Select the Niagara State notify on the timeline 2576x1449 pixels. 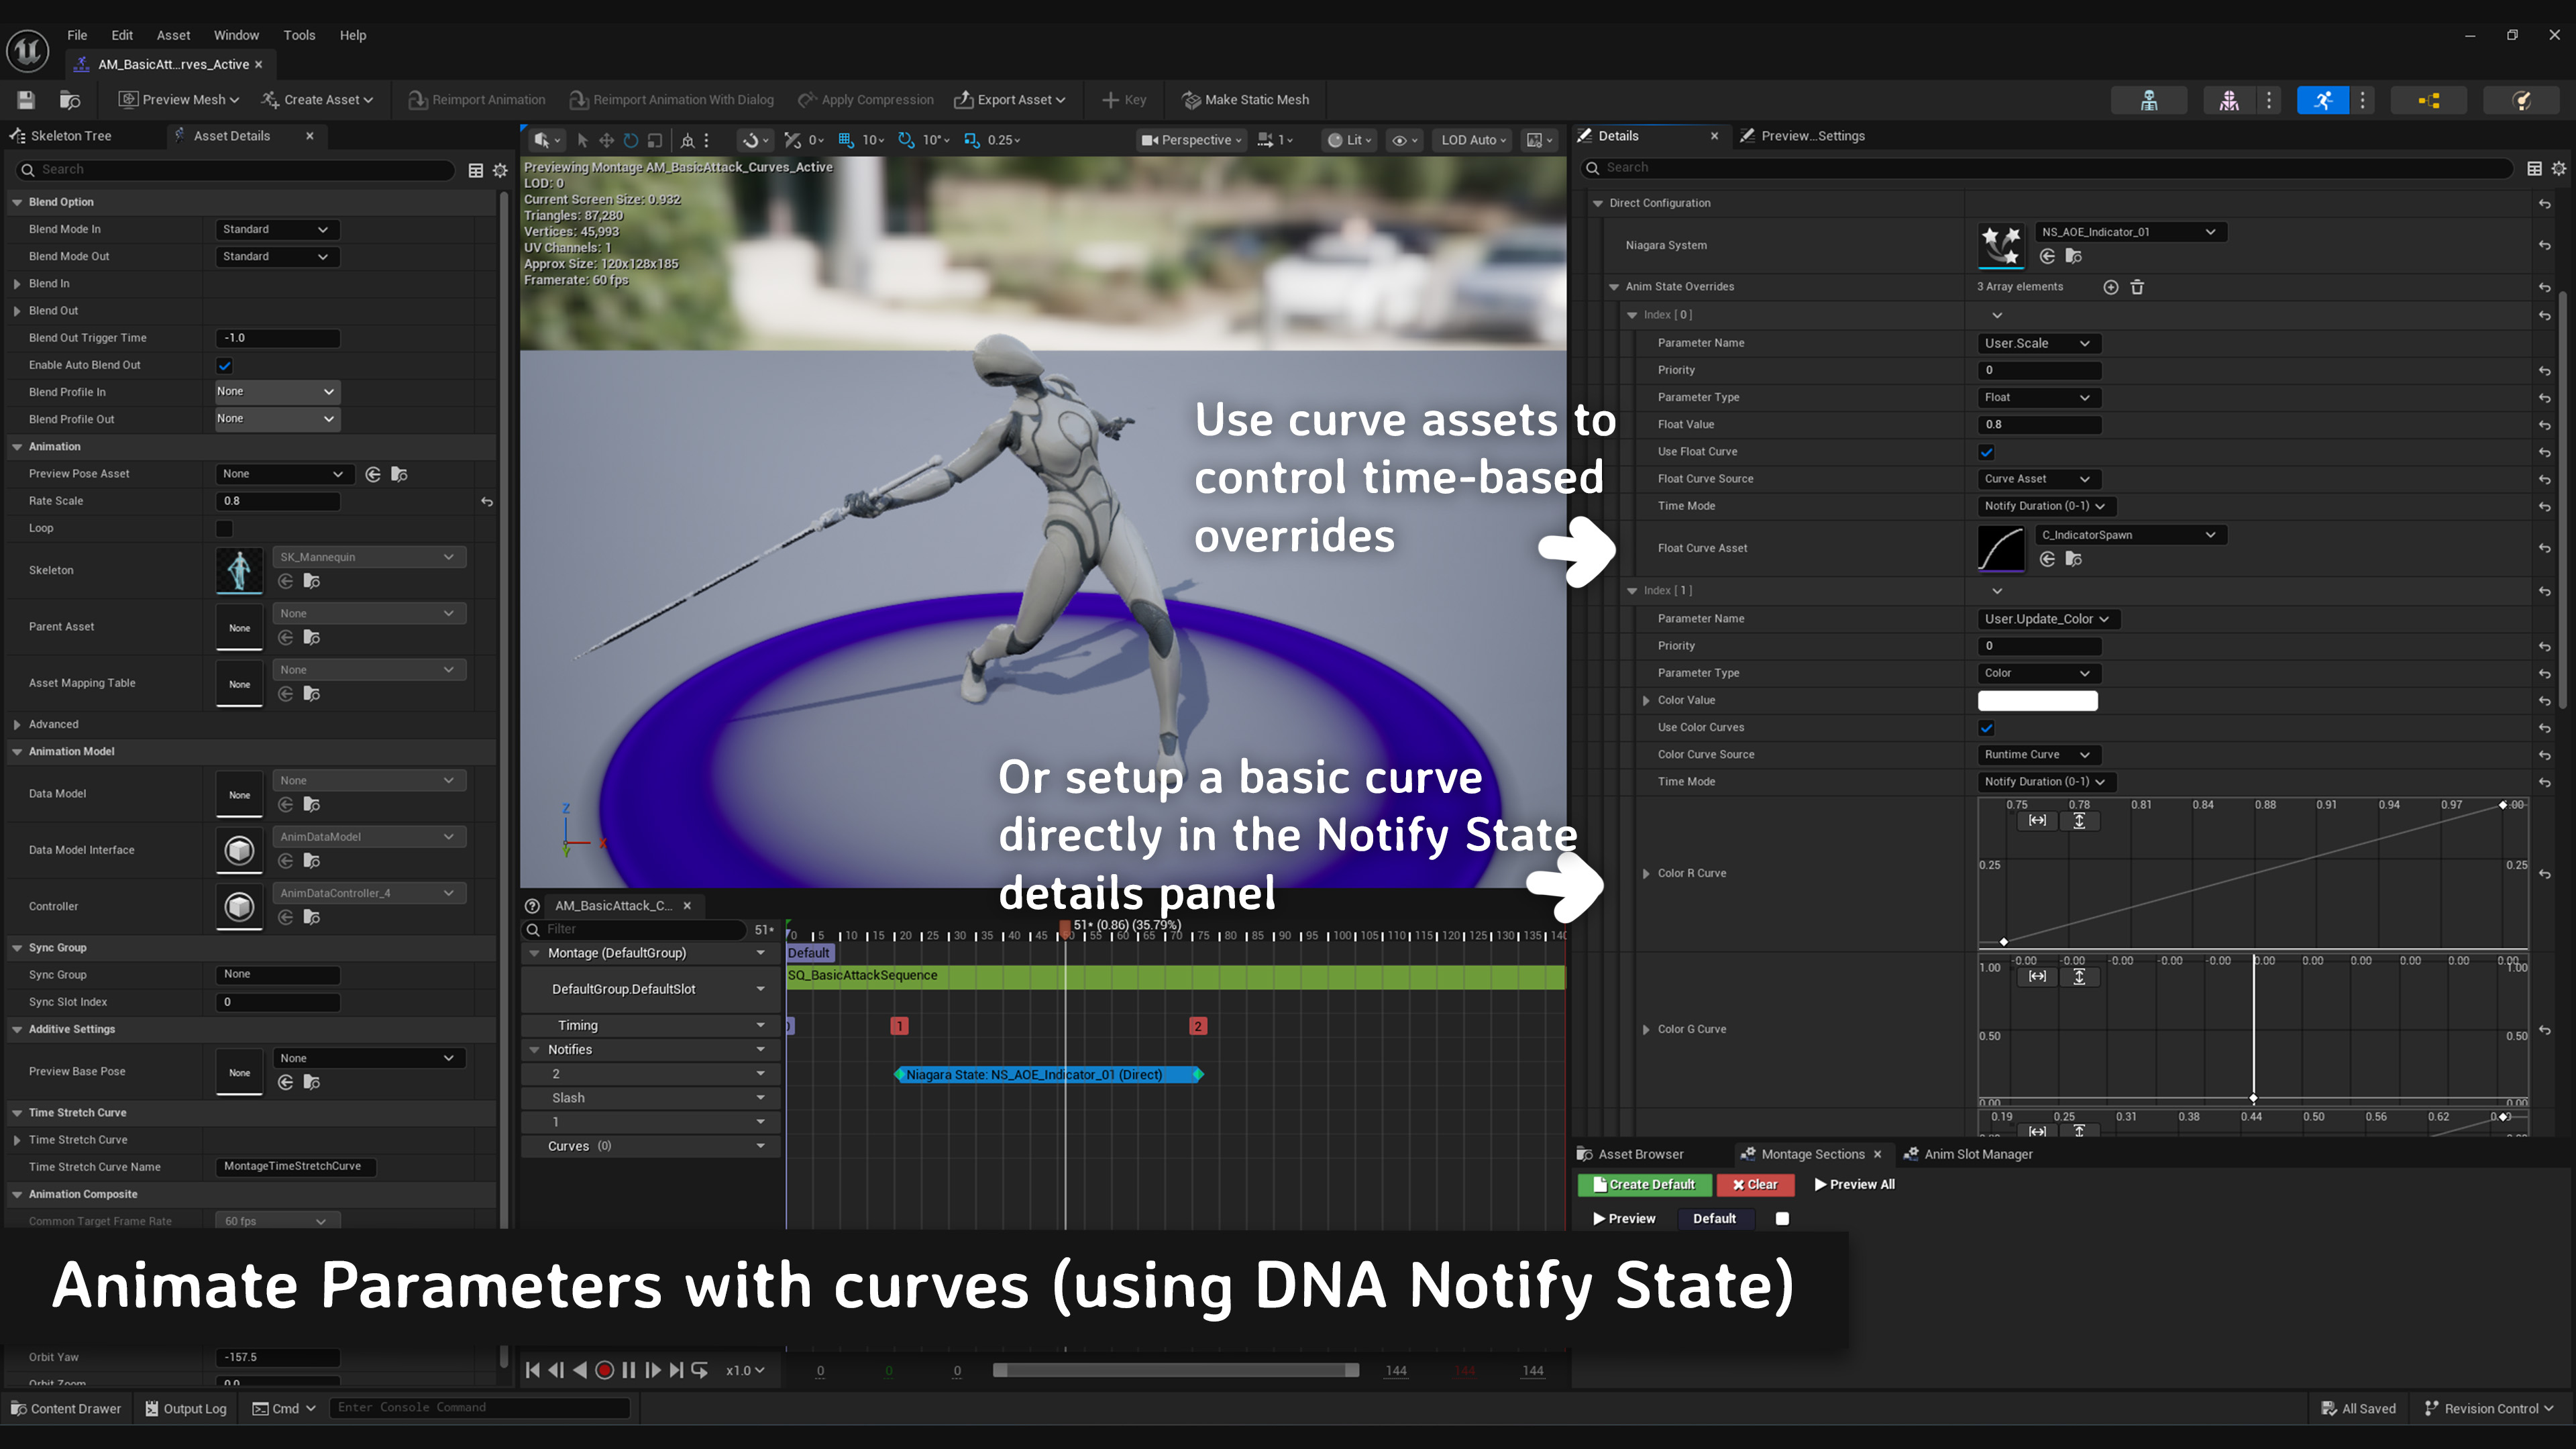click(x=1048, y=1075)
